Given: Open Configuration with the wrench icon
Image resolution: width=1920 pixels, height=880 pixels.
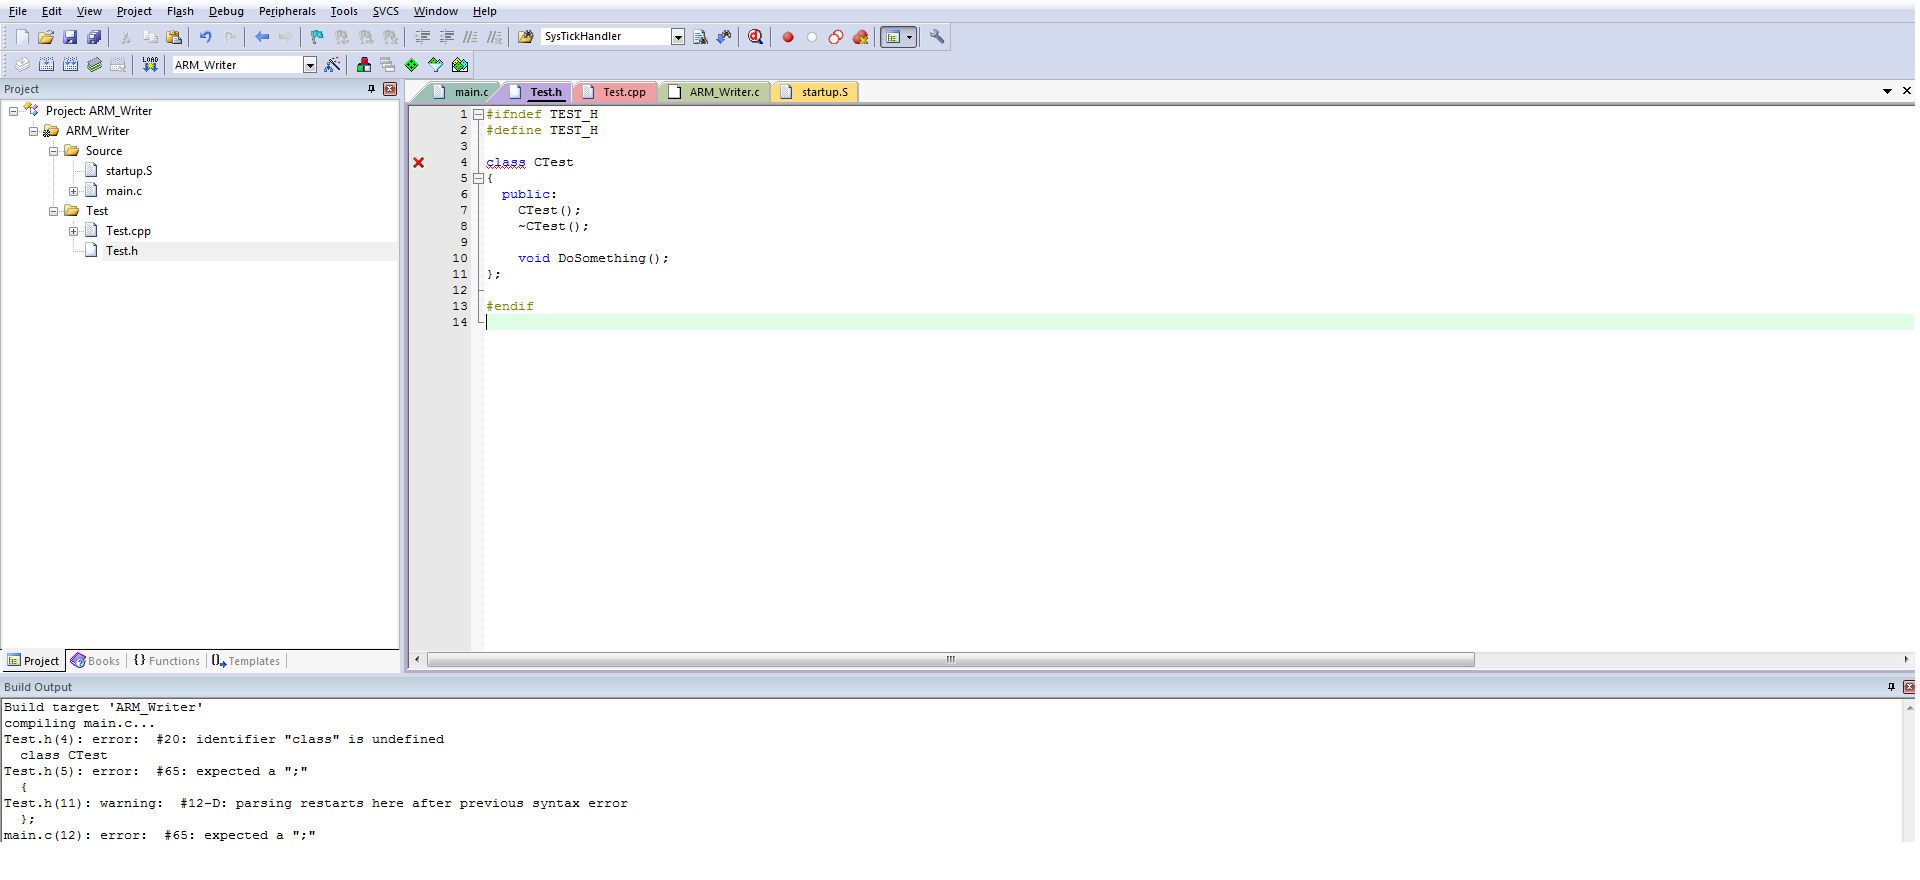Looking at the screenshot, I should (x=937, y=37).
